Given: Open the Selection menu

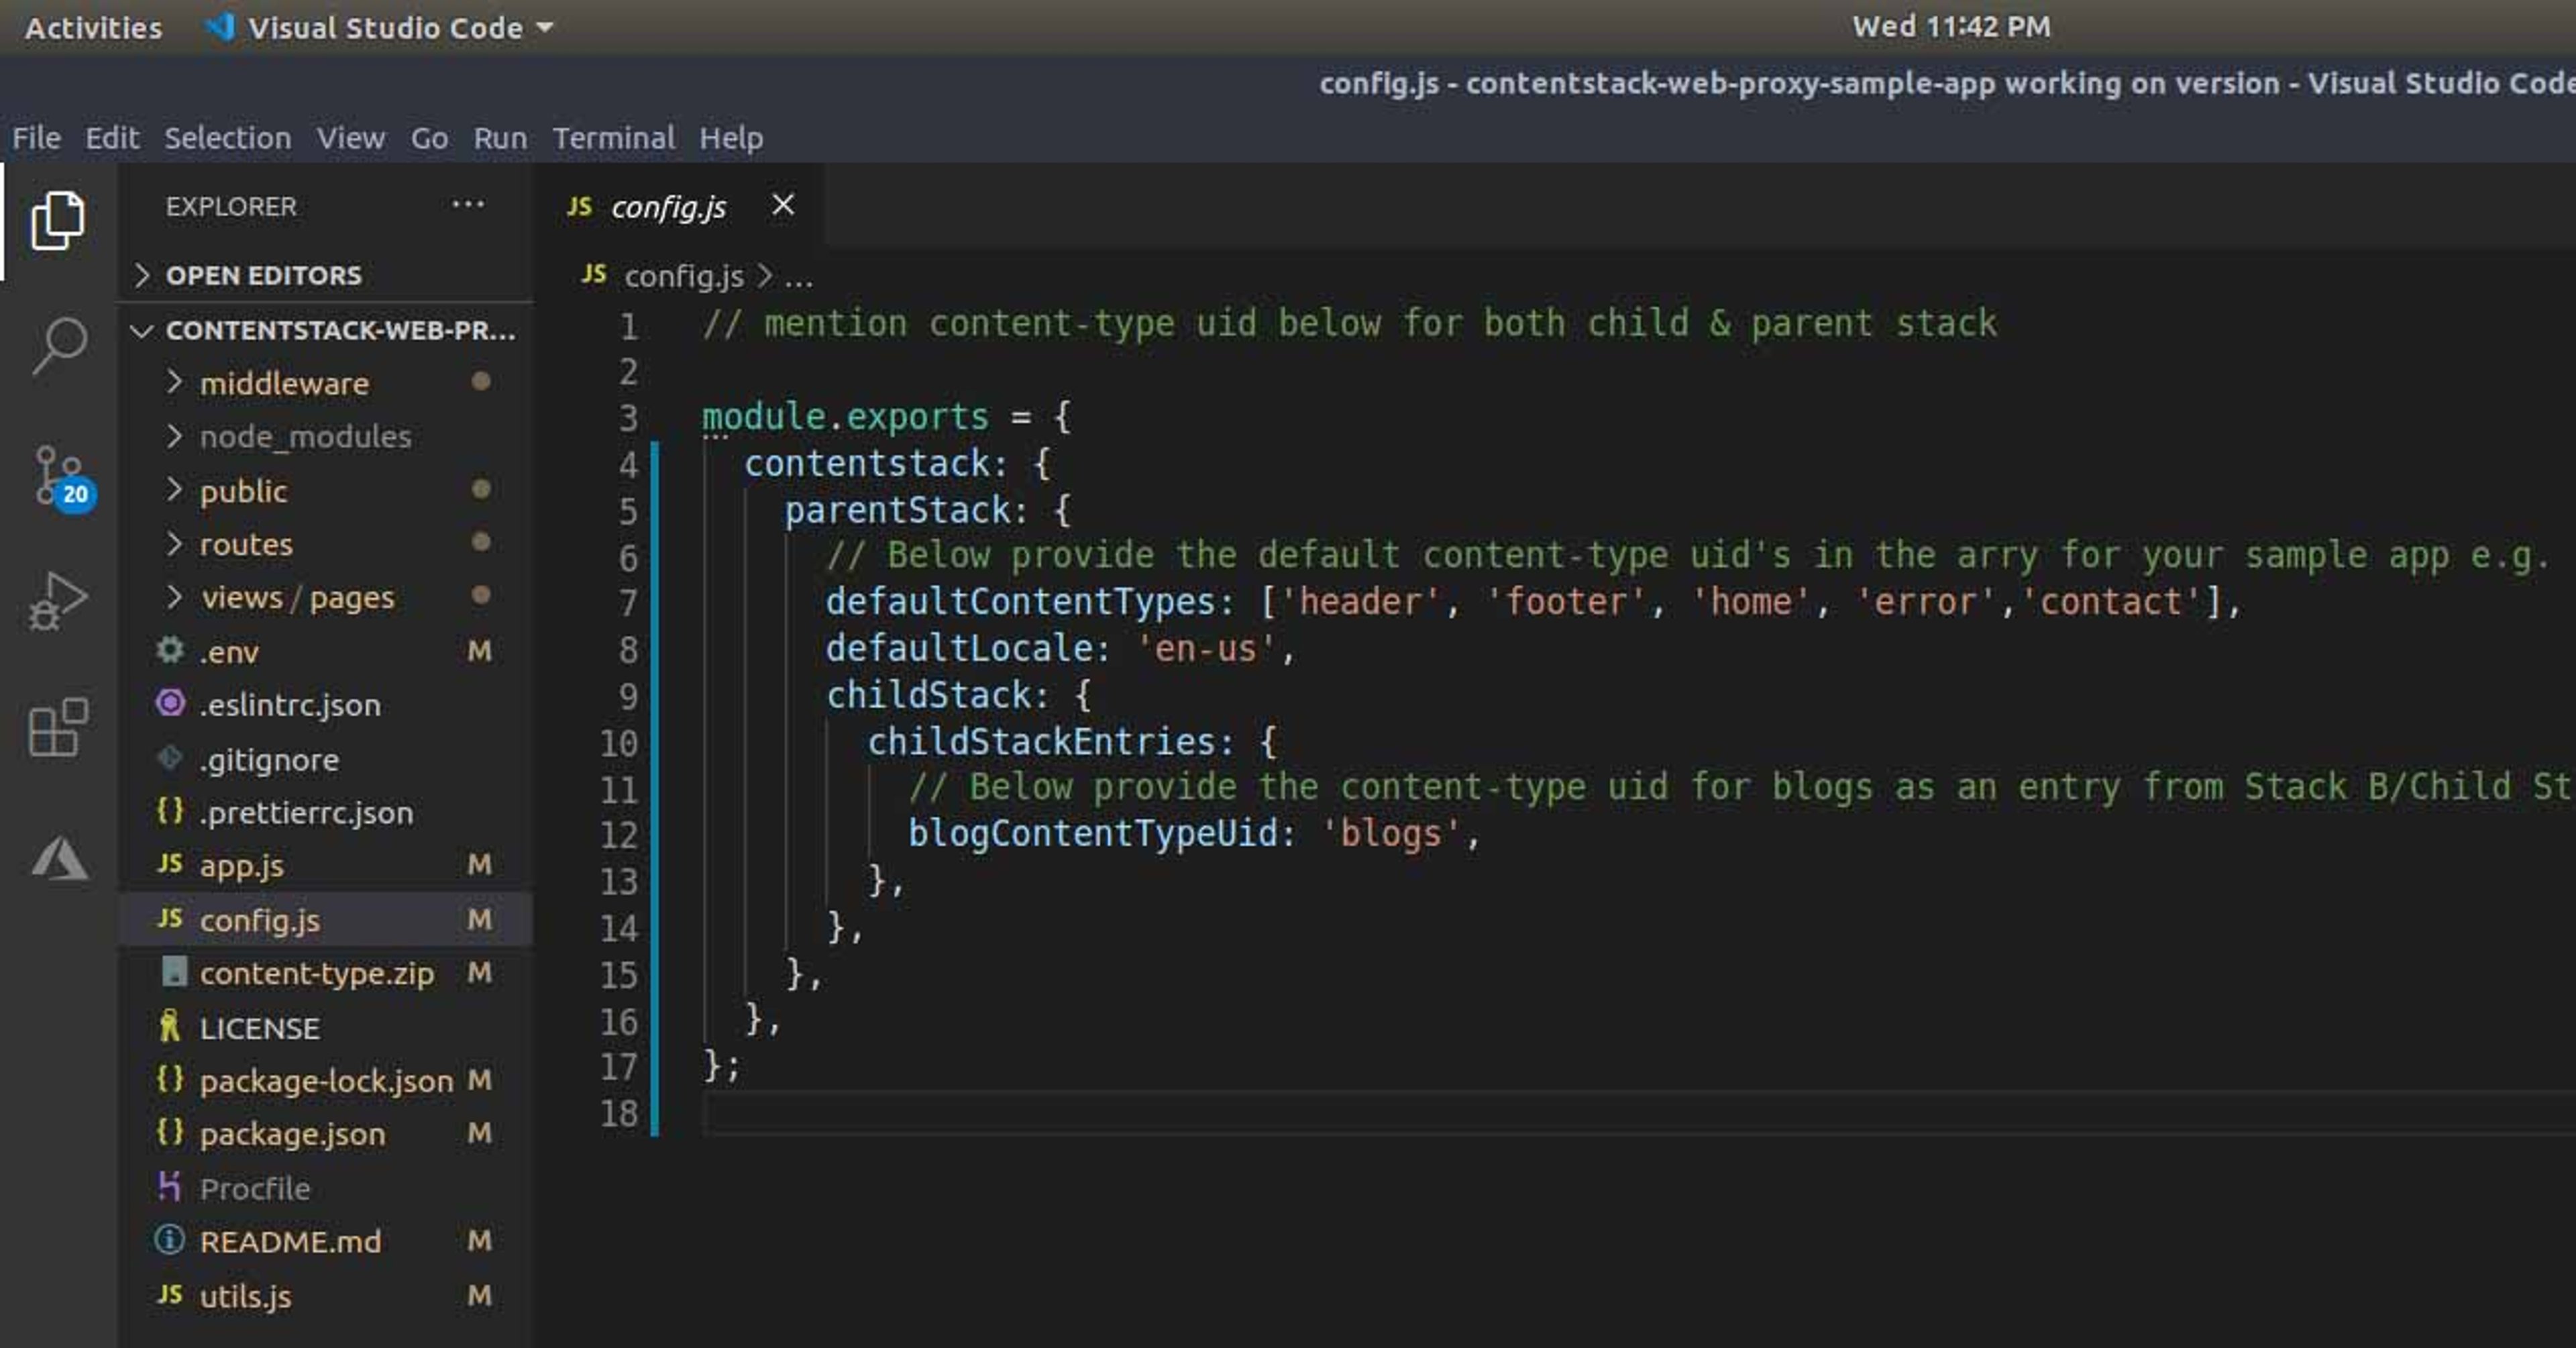Looking at the screenshot, I should (228, 138).
